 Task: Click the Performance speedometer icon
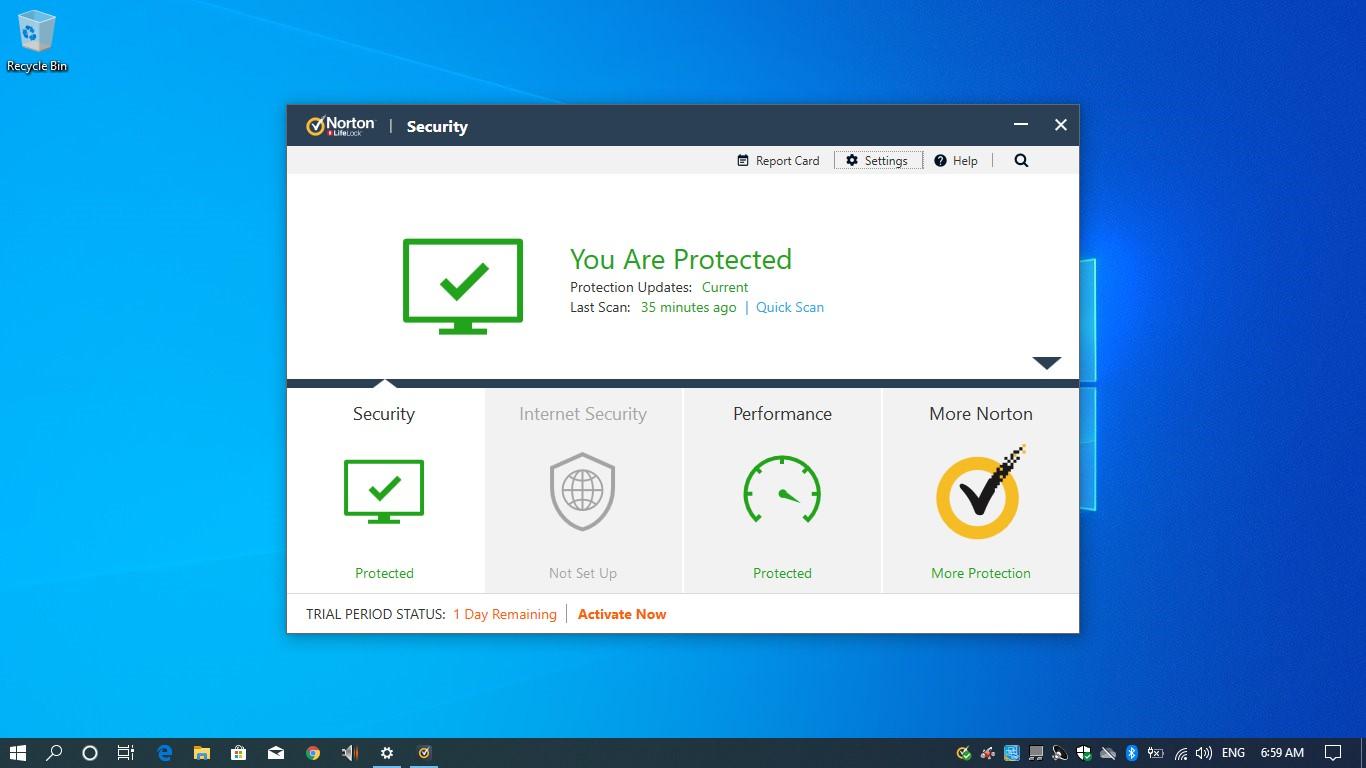click(x=782, y=490)
